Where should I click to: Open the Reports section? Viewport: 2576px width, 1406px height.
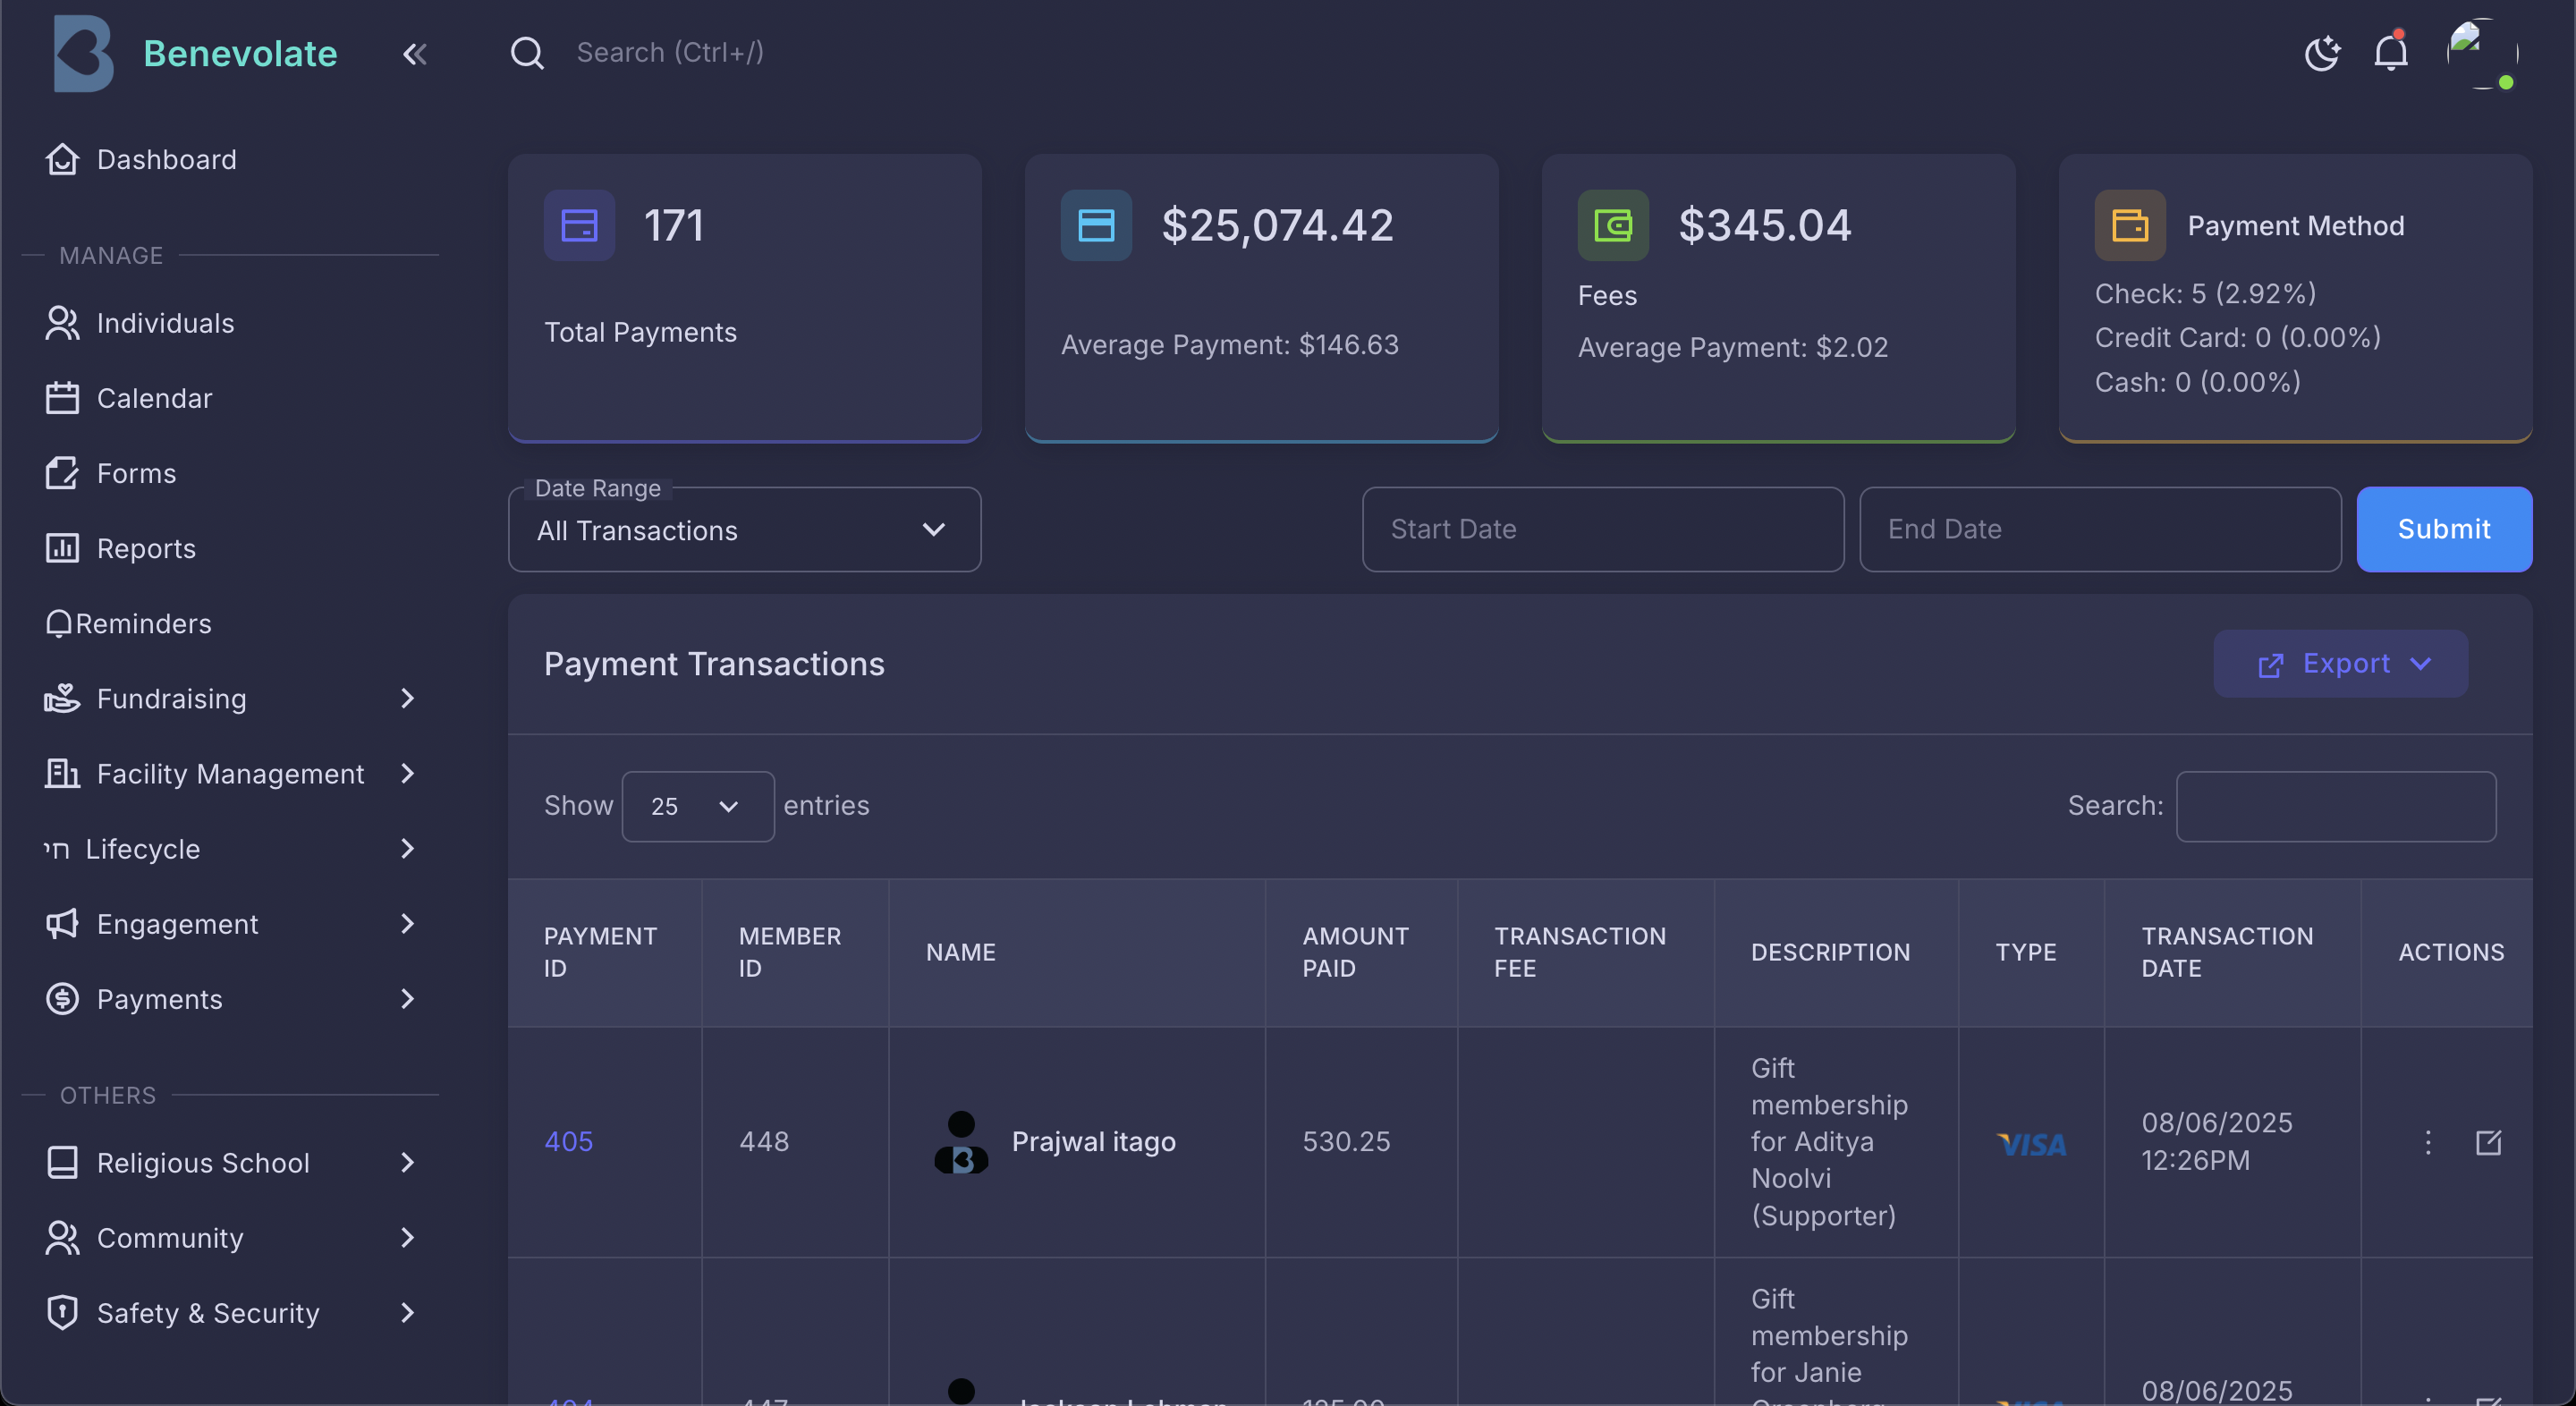[x=146, y=548]
